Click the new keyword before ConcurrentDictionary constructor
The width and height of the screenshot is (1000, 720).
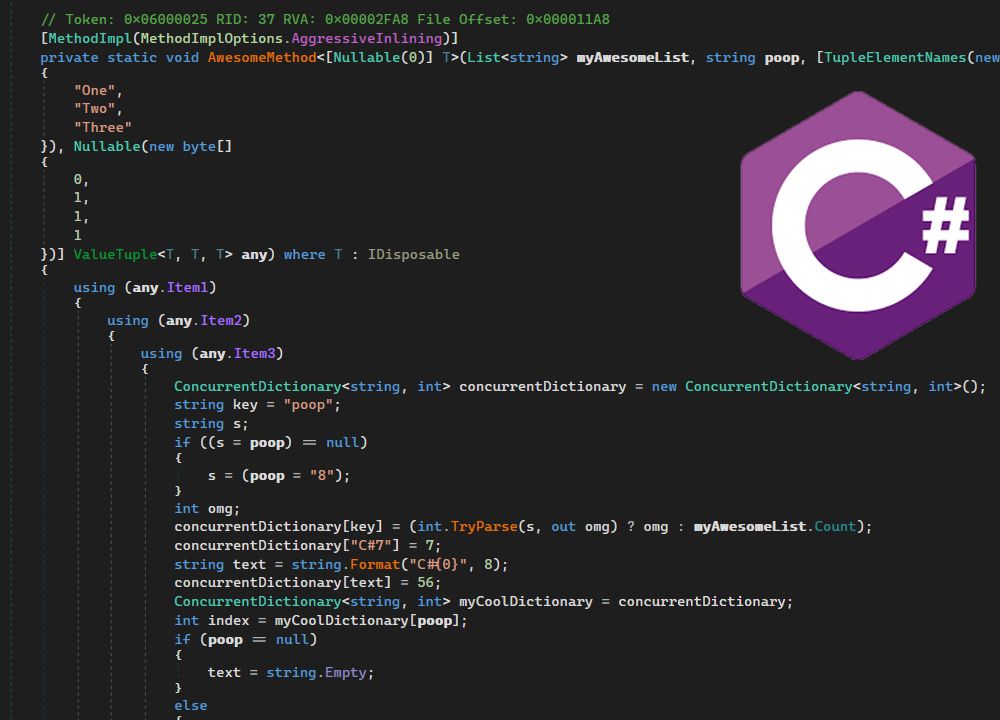[x=664, y=386]
